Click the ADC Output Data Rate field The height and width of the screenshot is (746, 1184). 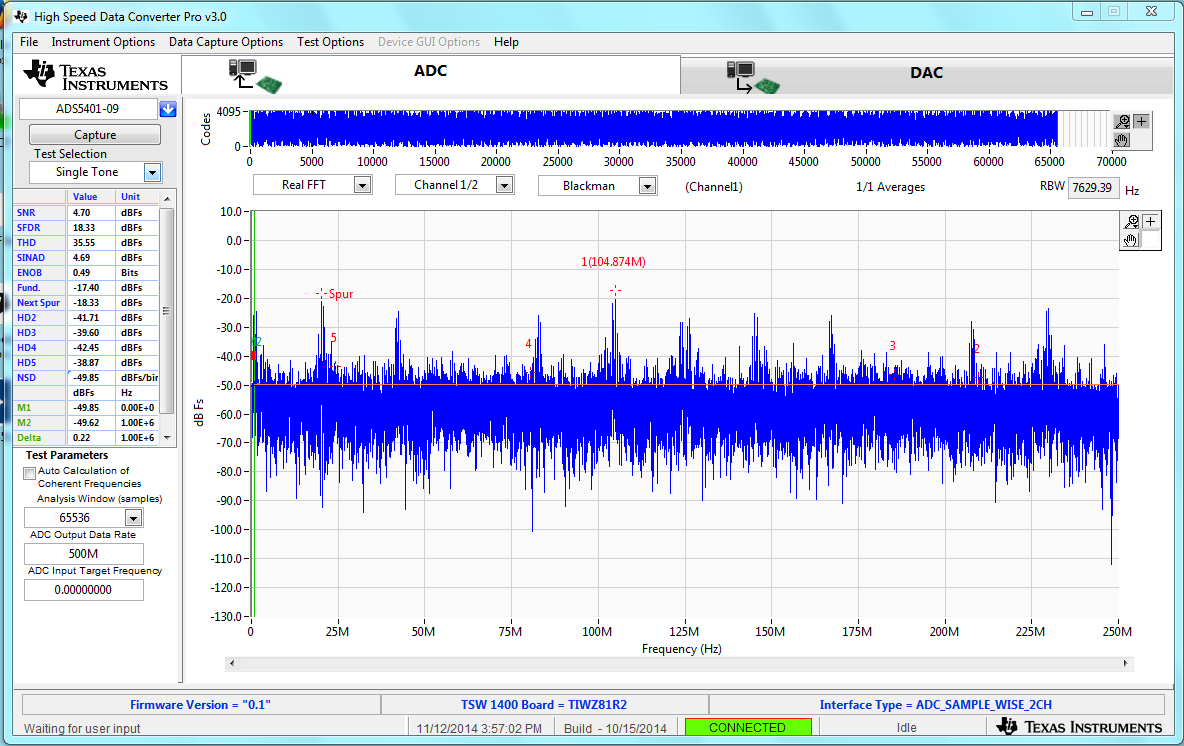tap(83, 553)
